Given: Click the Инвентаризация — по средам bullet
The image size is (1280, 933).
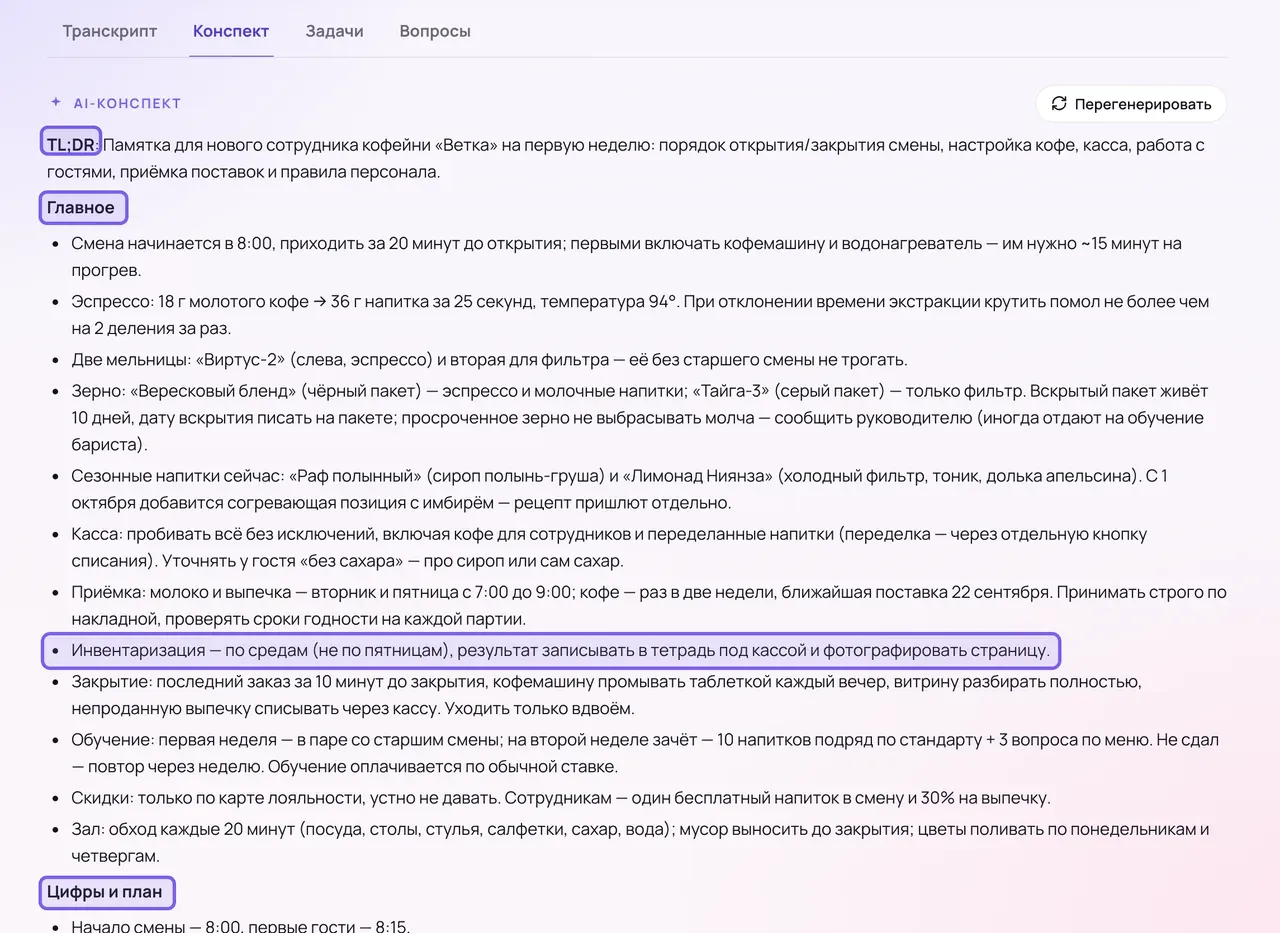Looking at the screenshot, I should point(552,651).
